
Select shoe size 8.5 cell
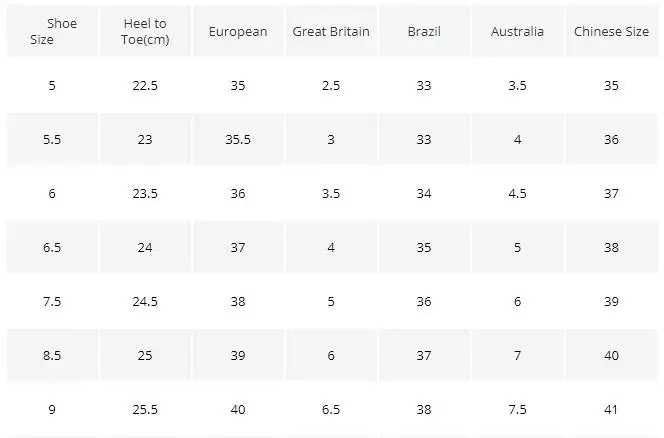coord(52,356)
